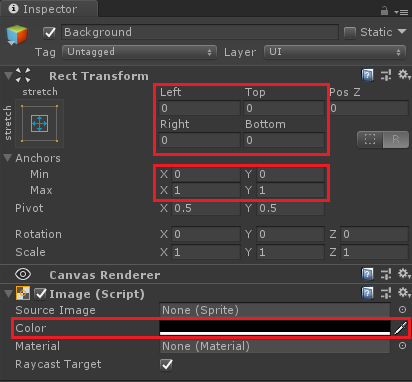This screenshot has height=382, width=412.
Task: Toggle the Inspector lock icon
Action: click(x=384, y=11)
